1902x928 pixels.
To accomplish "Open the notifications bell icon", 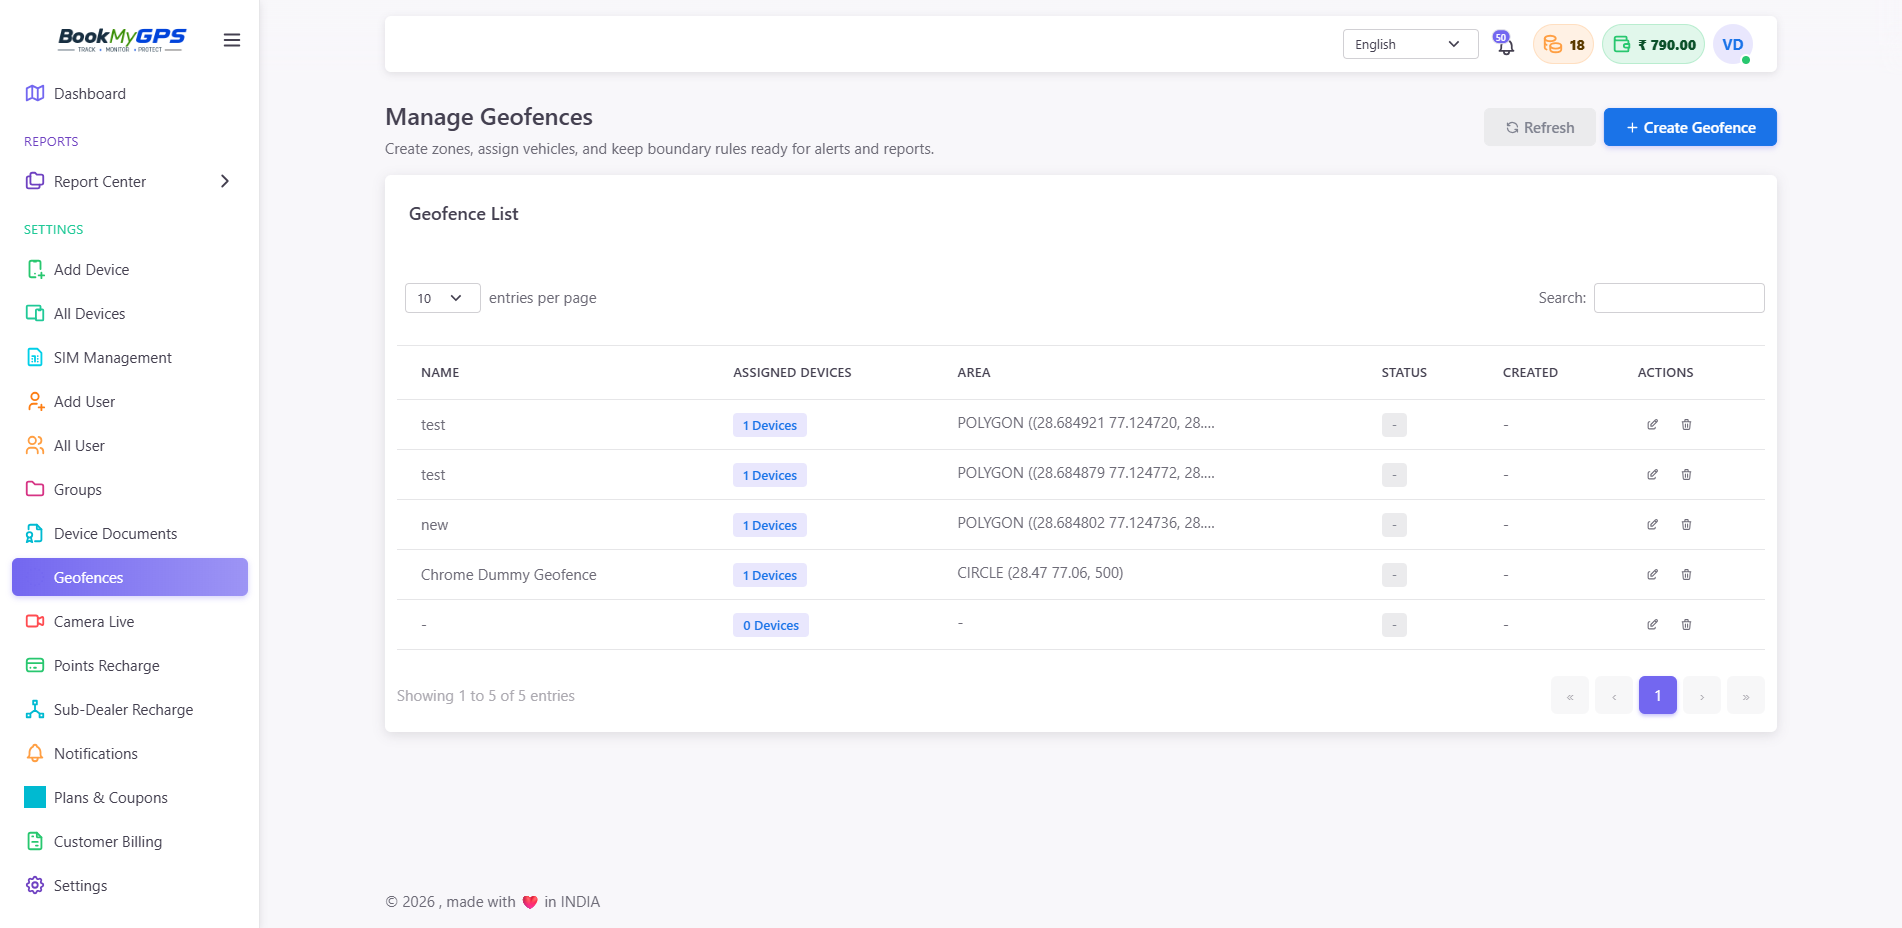I will (x=1504, y=44).
